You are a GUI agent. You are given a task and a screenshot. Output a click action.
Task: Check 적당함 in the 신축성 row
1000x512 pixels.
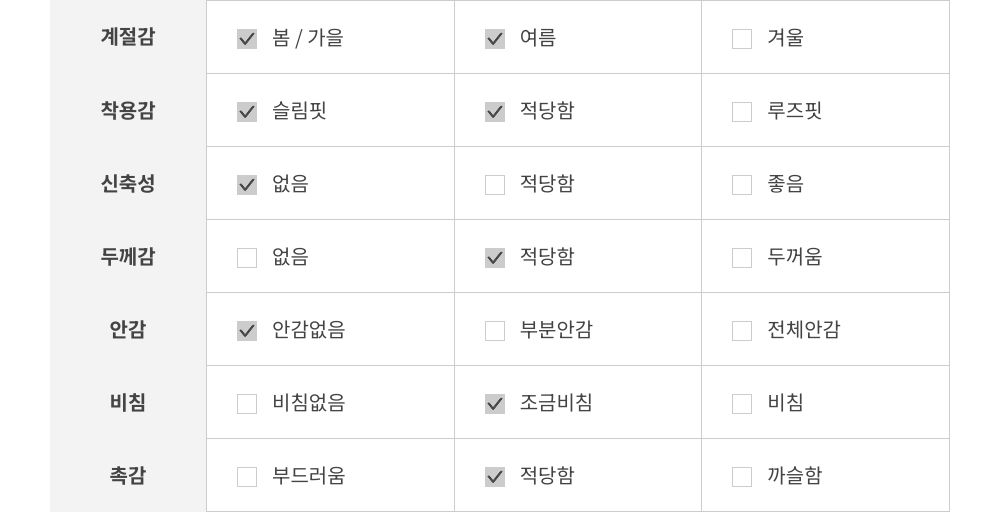click(495, 185)
